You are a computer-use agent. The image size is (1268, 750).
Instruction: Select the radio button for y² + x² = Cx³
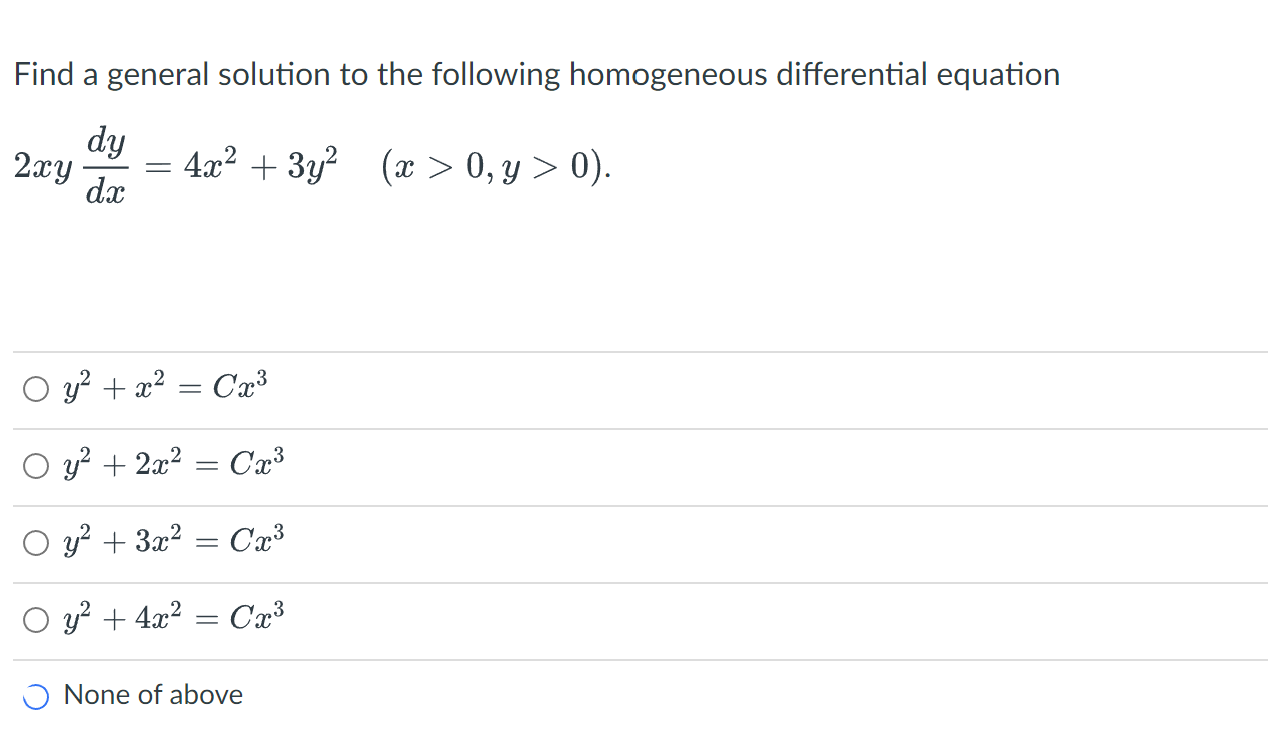pos(35,388)
